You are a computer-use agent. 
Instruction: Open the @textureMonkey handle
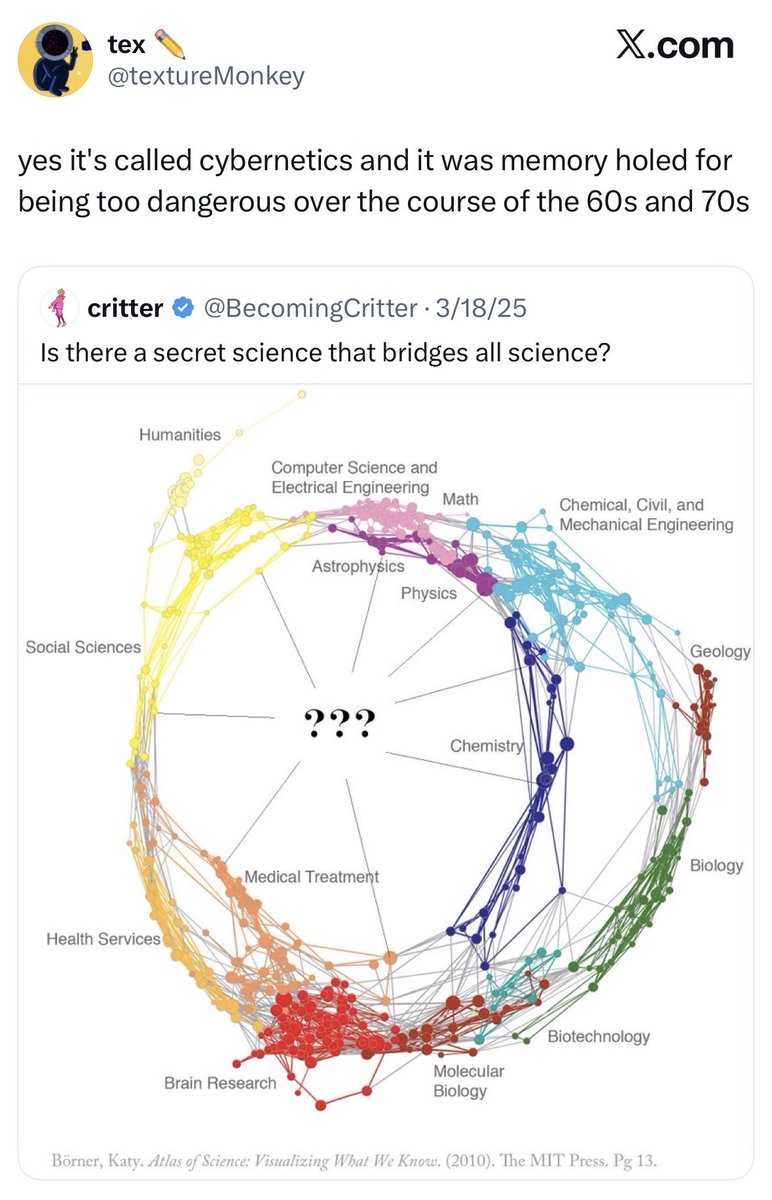[205, 77]
